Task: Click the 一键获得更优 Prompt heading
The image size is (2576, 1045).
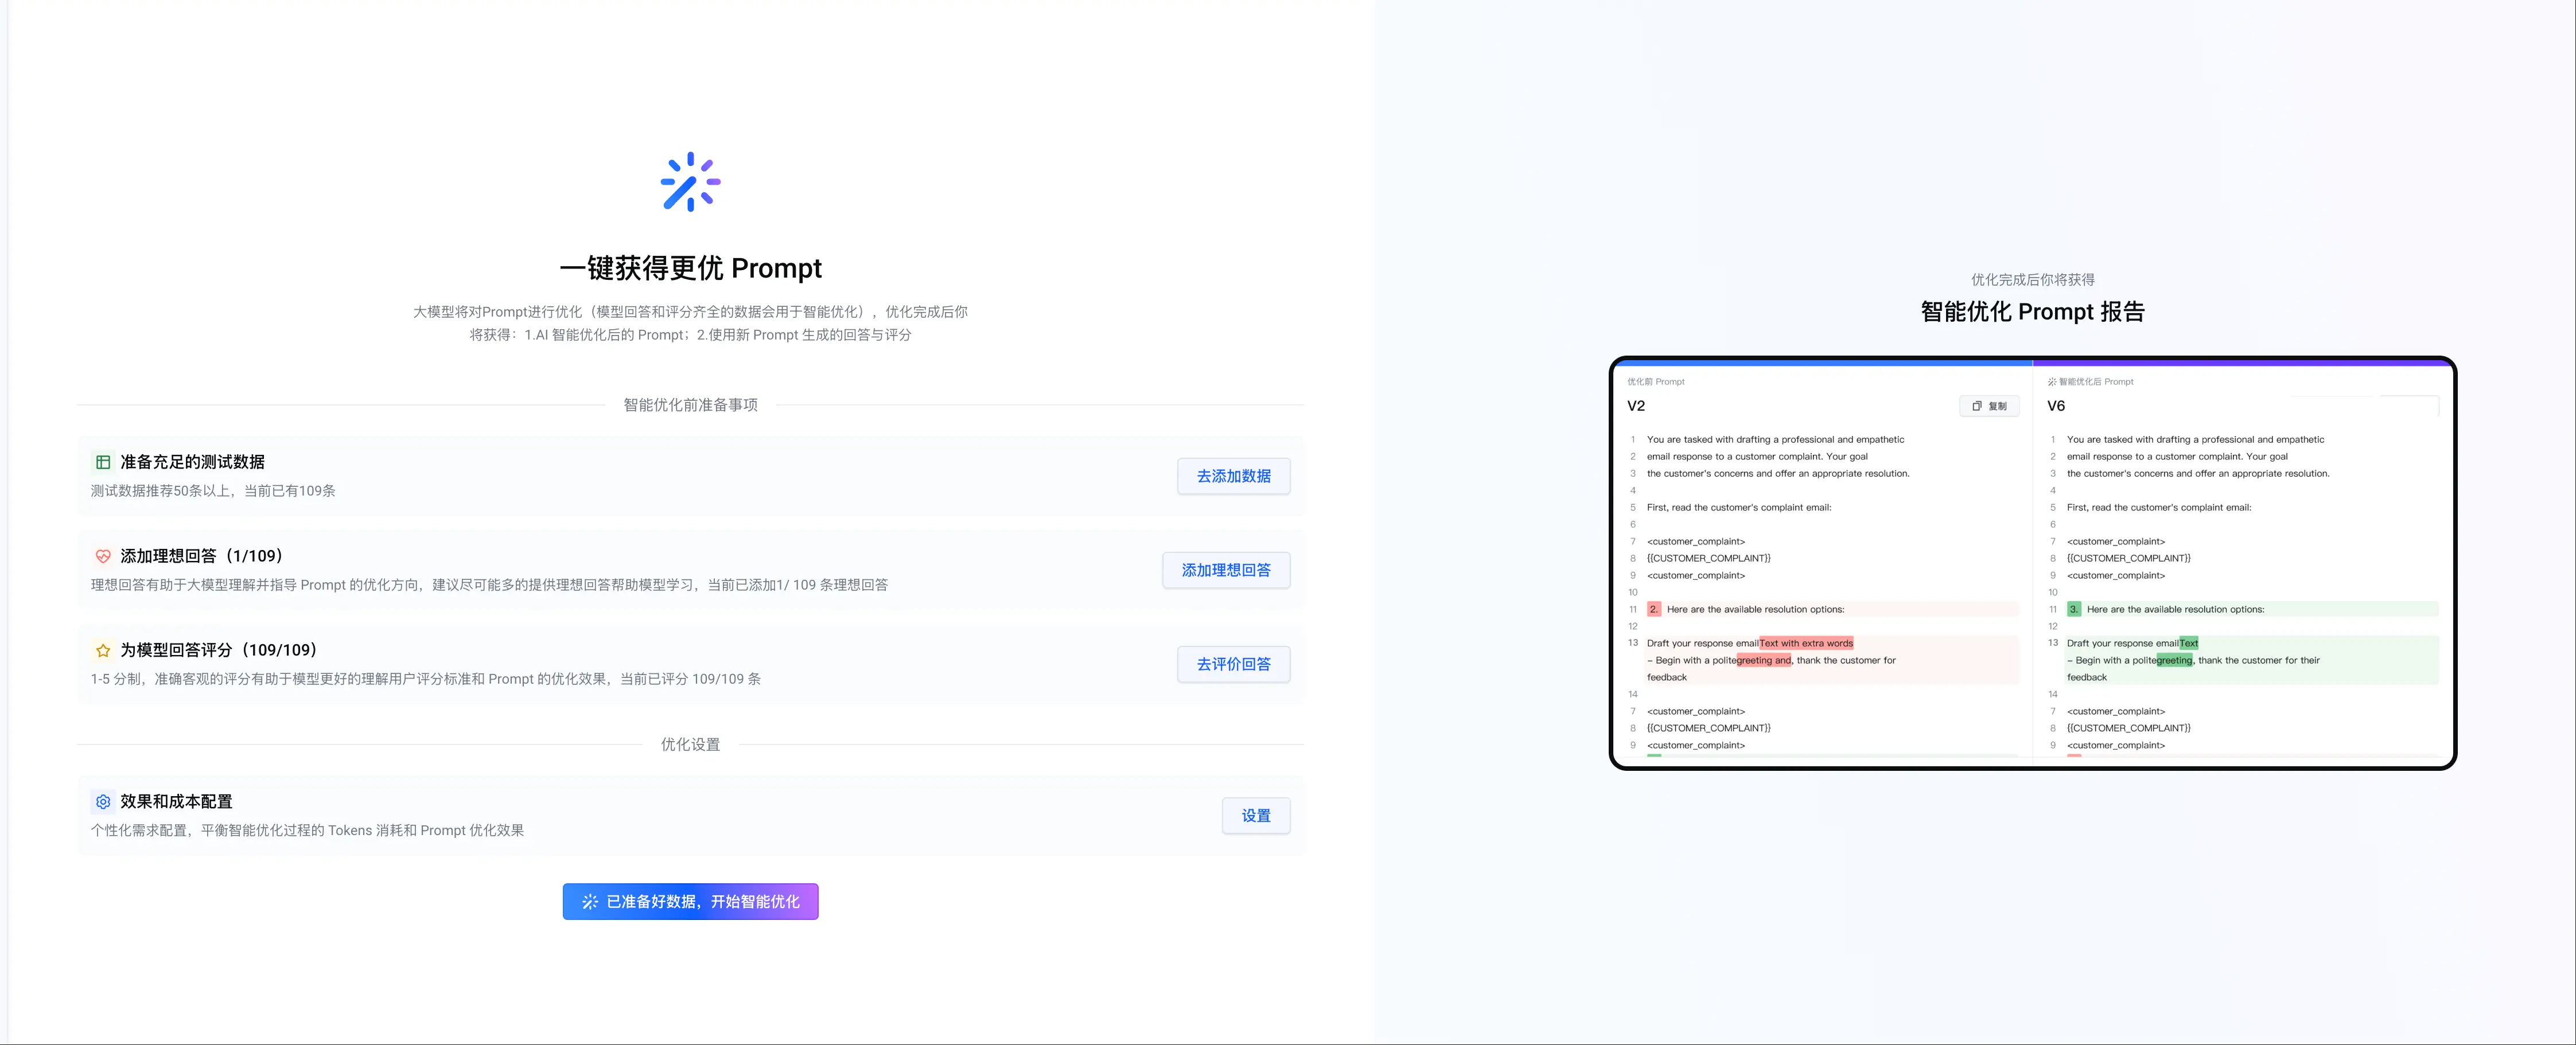Action: [x=690, y=268]
